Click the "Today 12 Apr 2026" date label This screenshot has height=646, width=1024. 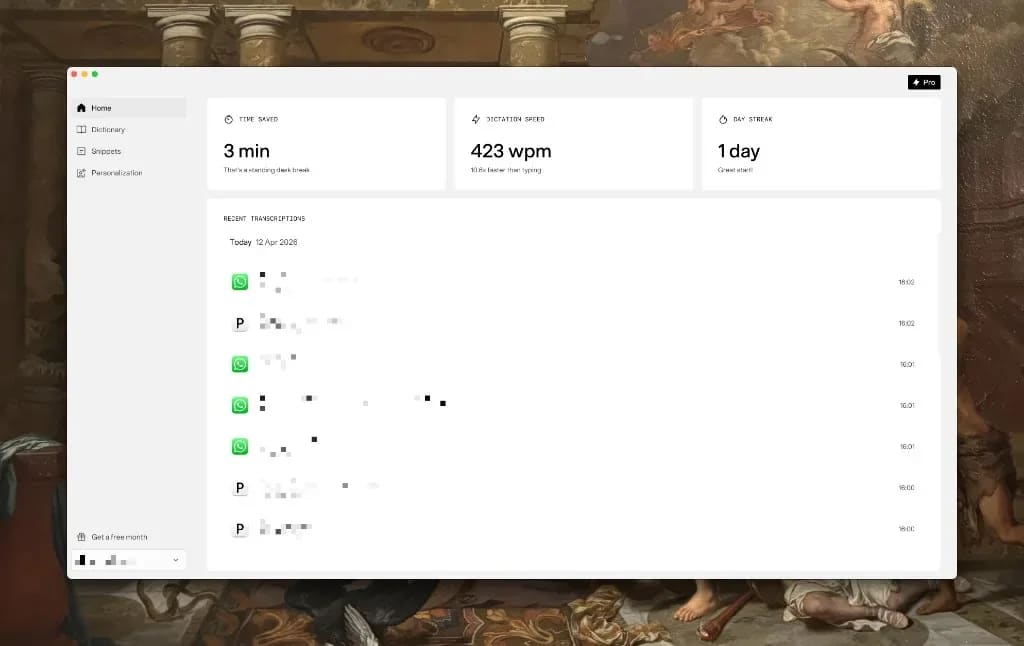(263, 242)
